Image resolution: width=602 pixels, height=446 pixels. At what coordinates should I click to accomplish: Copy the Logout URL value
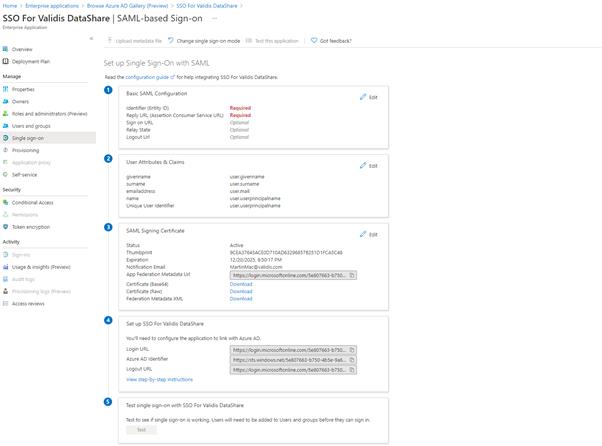[x=352, y=370]
